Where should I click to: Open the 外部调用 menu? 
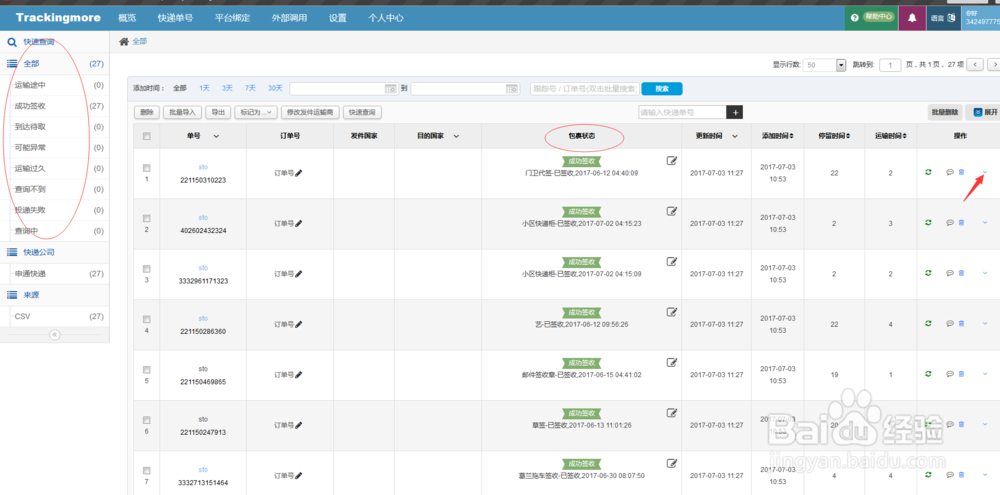pos(290,18)
